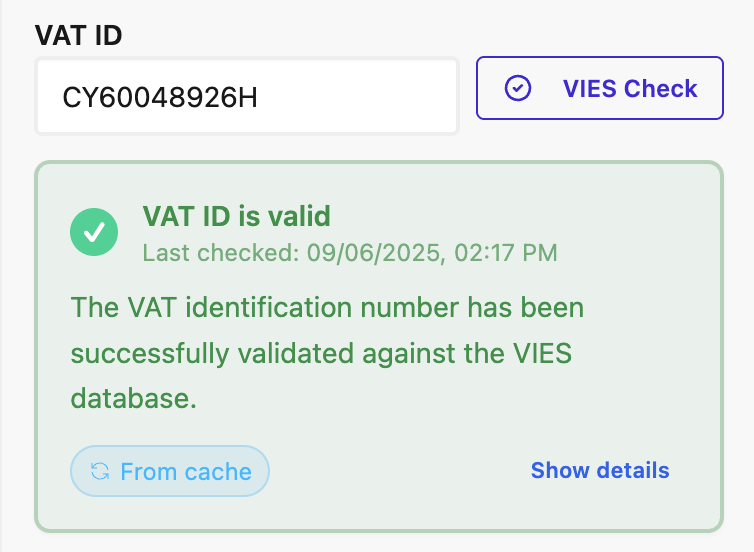This screenshot has width=754, height=552.
Task: Click the 'VAT identification number' phrase
Action: point(268,307)
